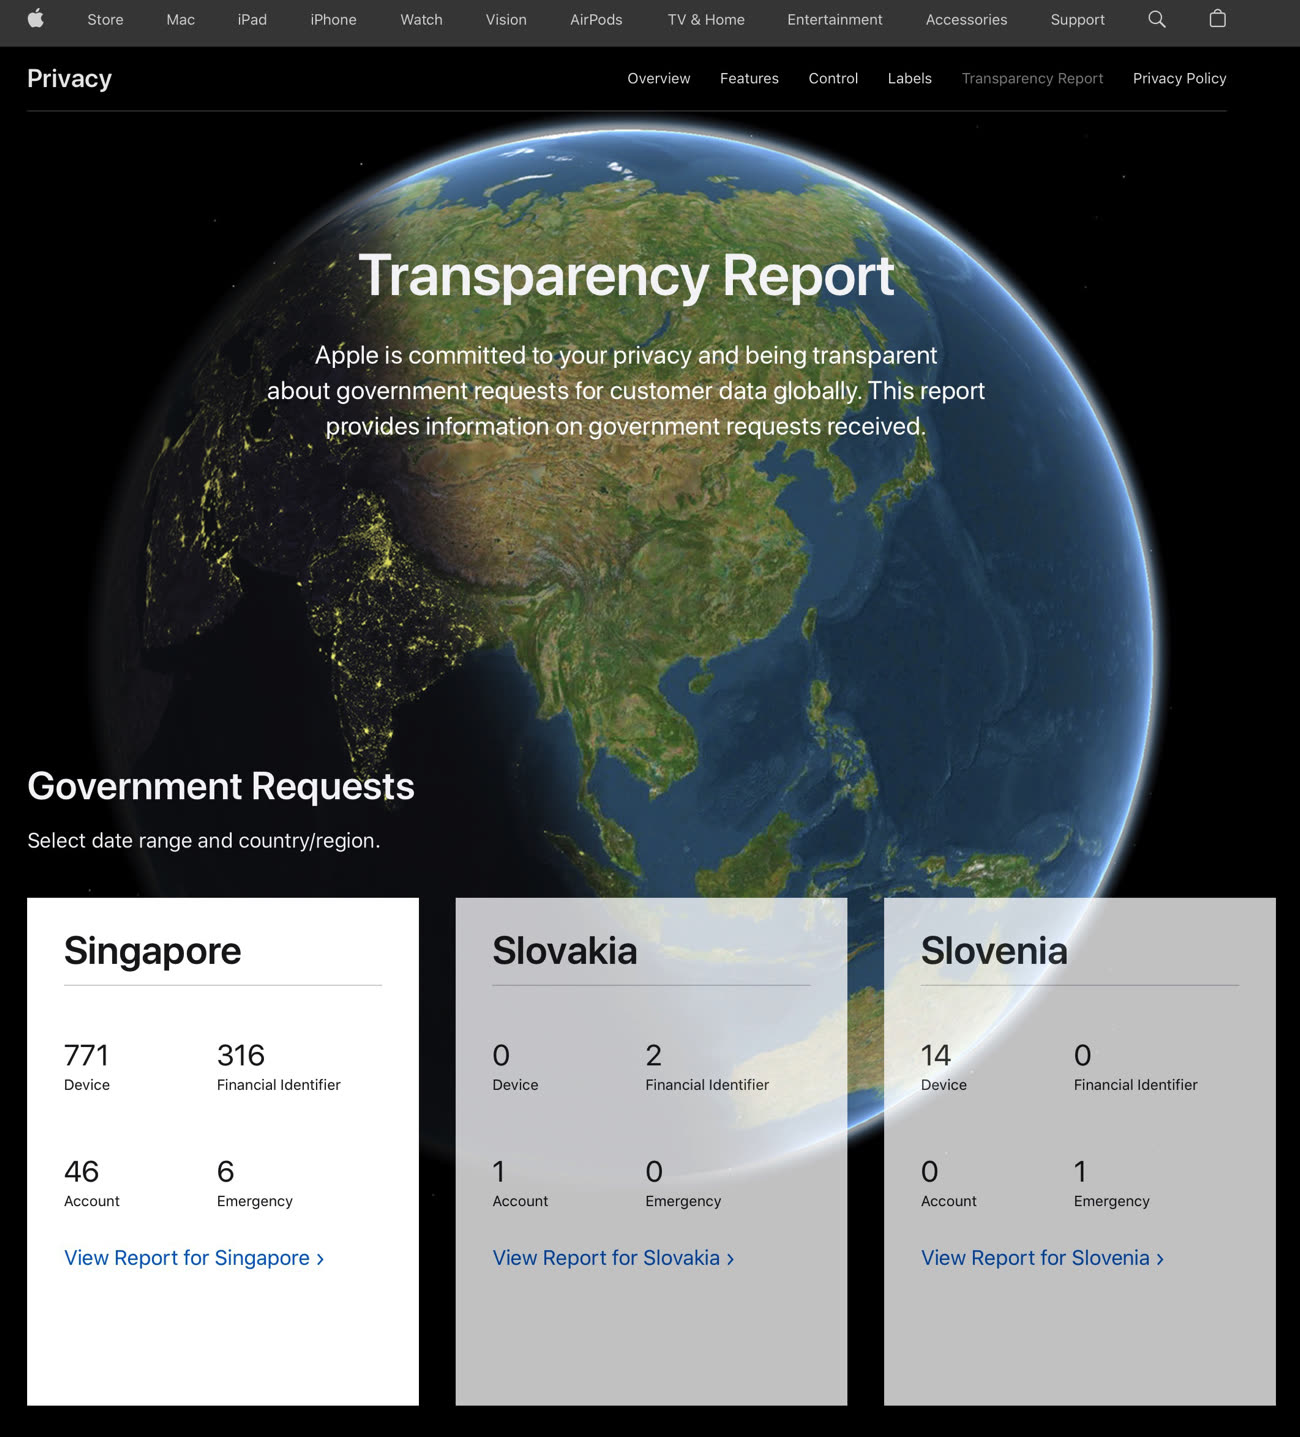Select Watch in the top navigation
The width and height of the screenshot is (1300, 1437).
tap(421, 20)
